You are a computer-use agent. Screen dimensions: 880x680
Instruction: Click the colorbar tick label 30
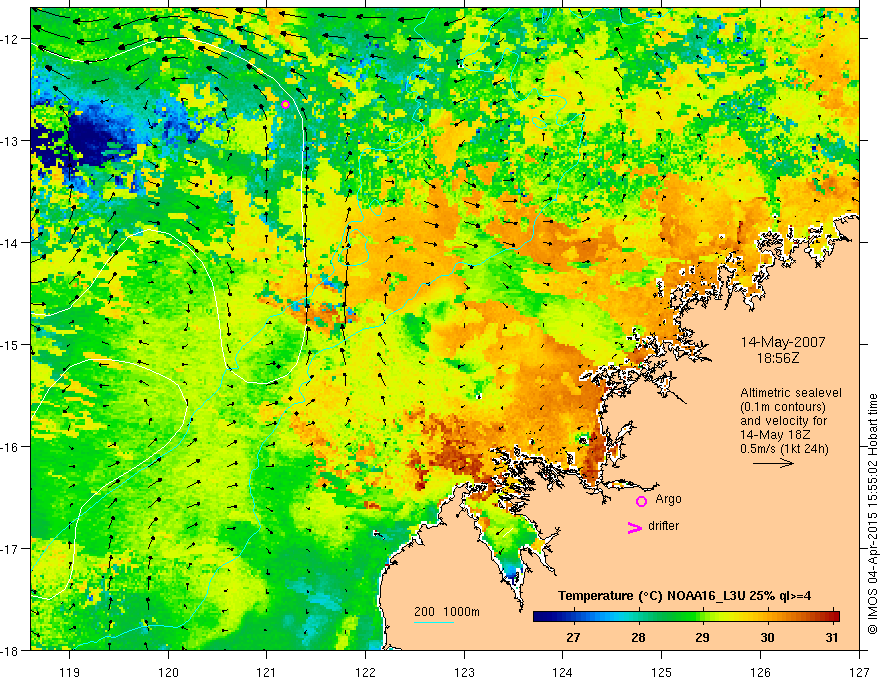pyautogui.click(x=767, y=637)
